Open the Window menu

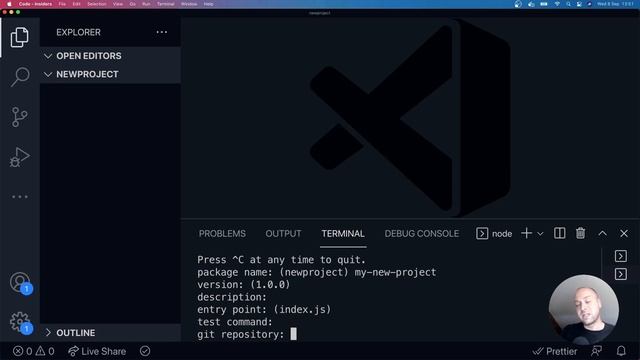pyautogui.click(x=189, y=4)
